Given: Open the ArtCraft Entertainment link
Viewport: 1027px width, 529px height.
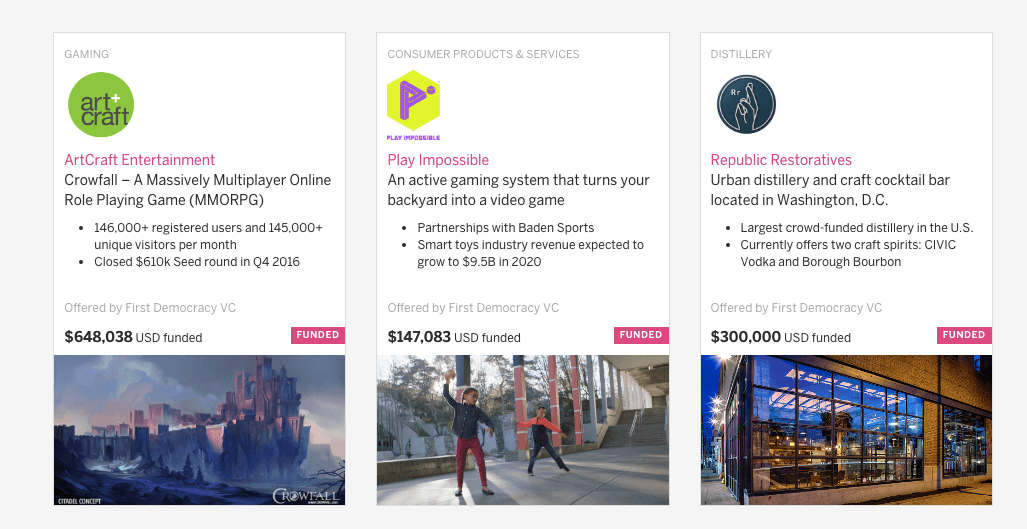Looking at the screenshot, I should (140, 160).
